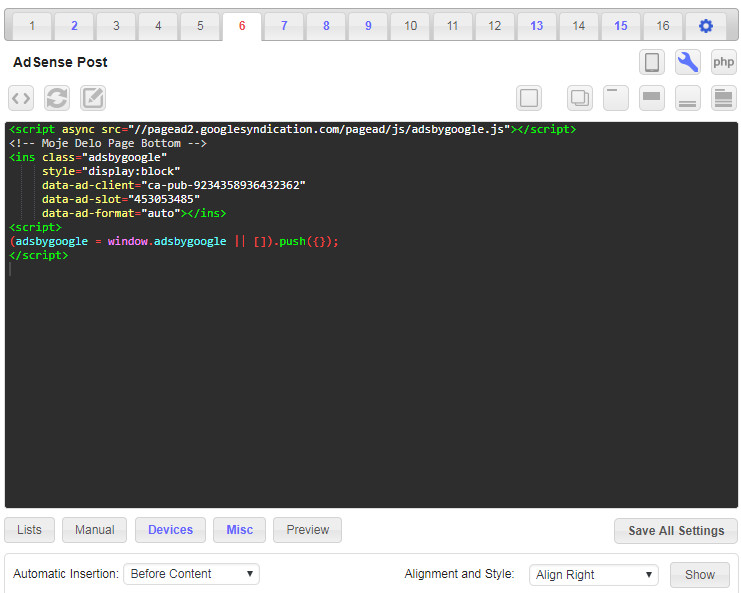Click the Save All Settings button
This screenshot has width=741, height=593.
(x=676, y=531)
